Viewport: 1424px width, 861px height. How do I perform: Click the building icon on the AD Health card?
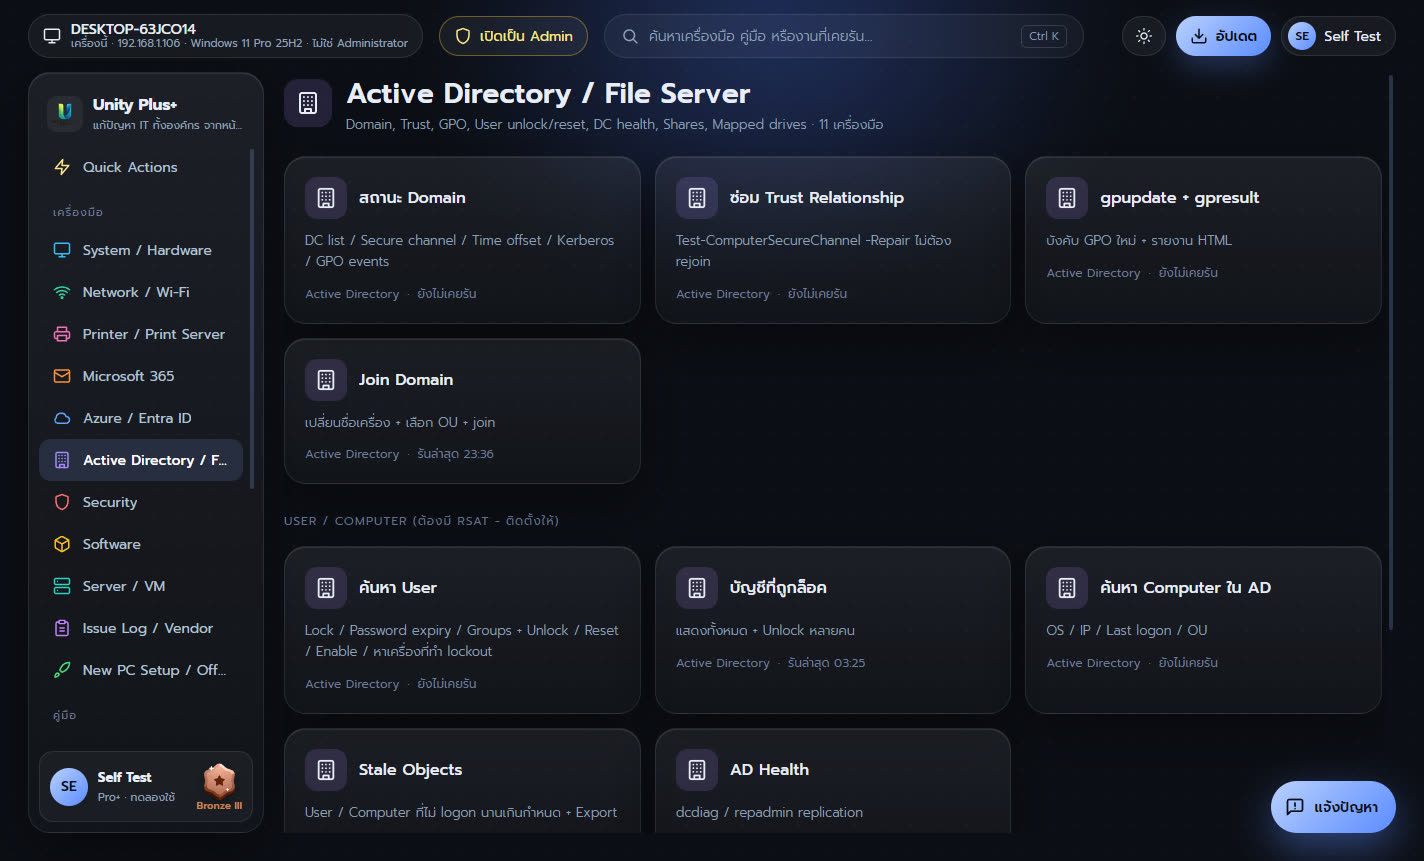697,770
